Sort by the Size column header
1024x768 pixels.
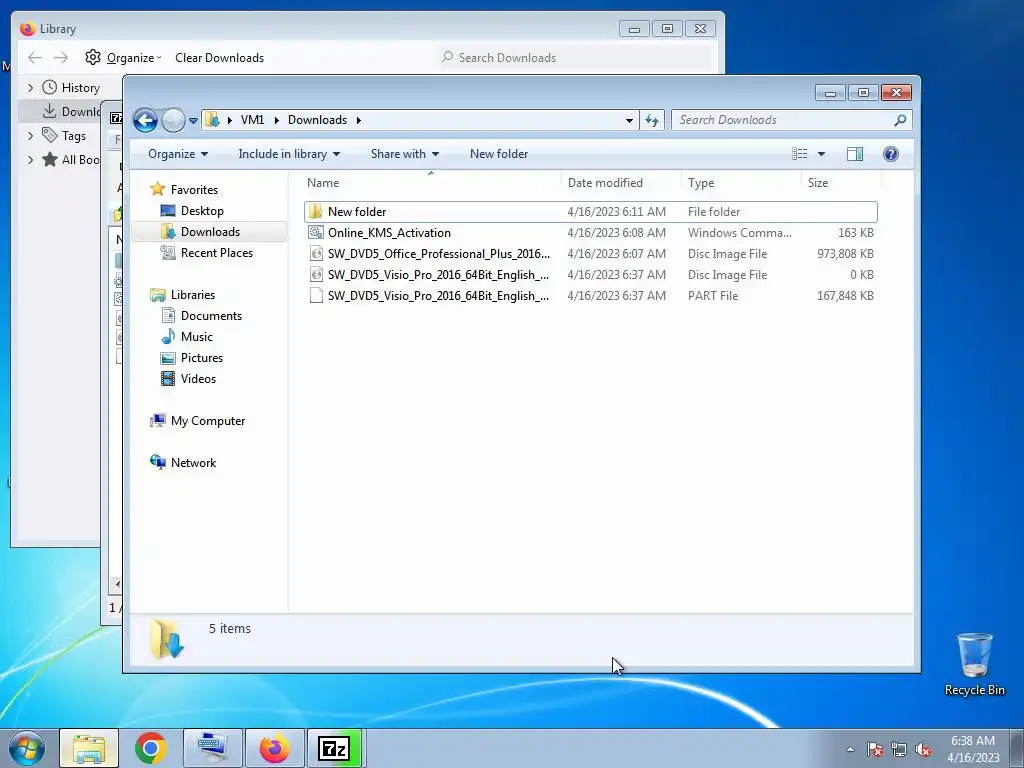pos(841,183)
